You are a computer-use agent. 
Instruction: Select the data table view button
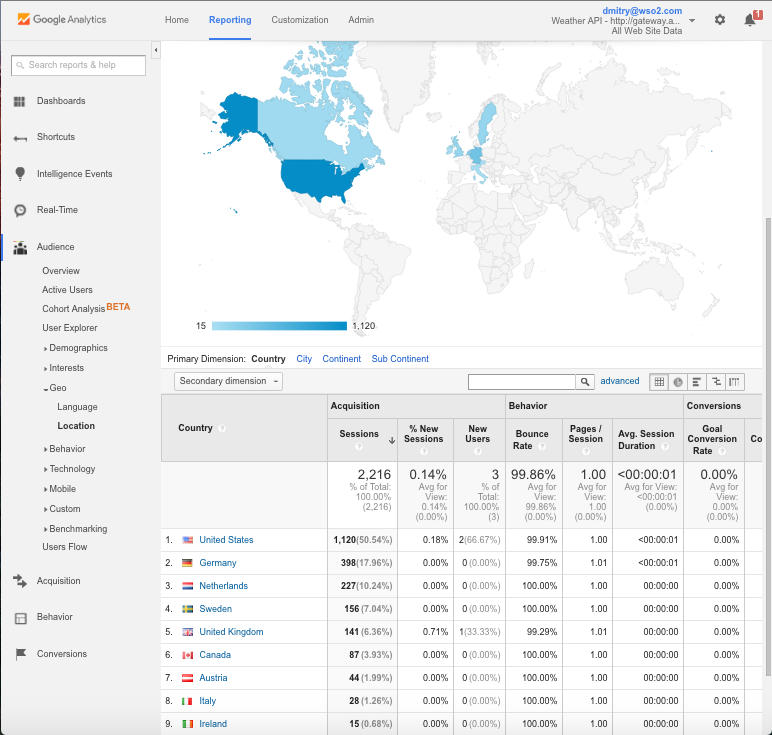pos(660,382)
